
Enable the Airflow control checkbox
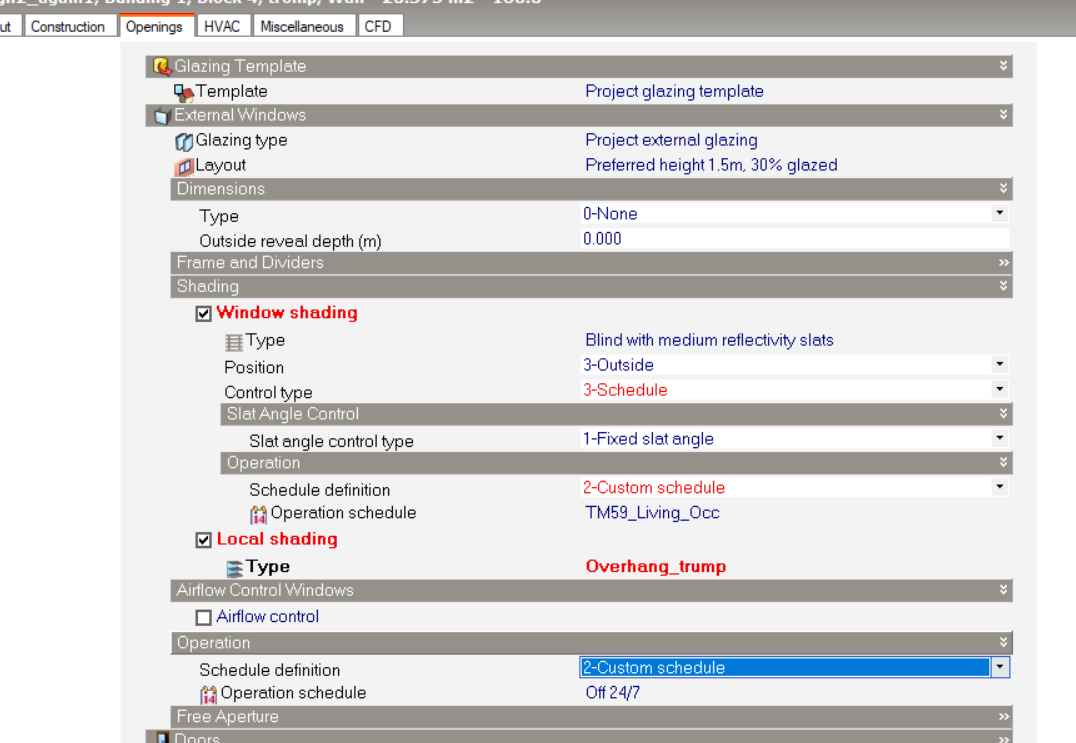(203, 617)
